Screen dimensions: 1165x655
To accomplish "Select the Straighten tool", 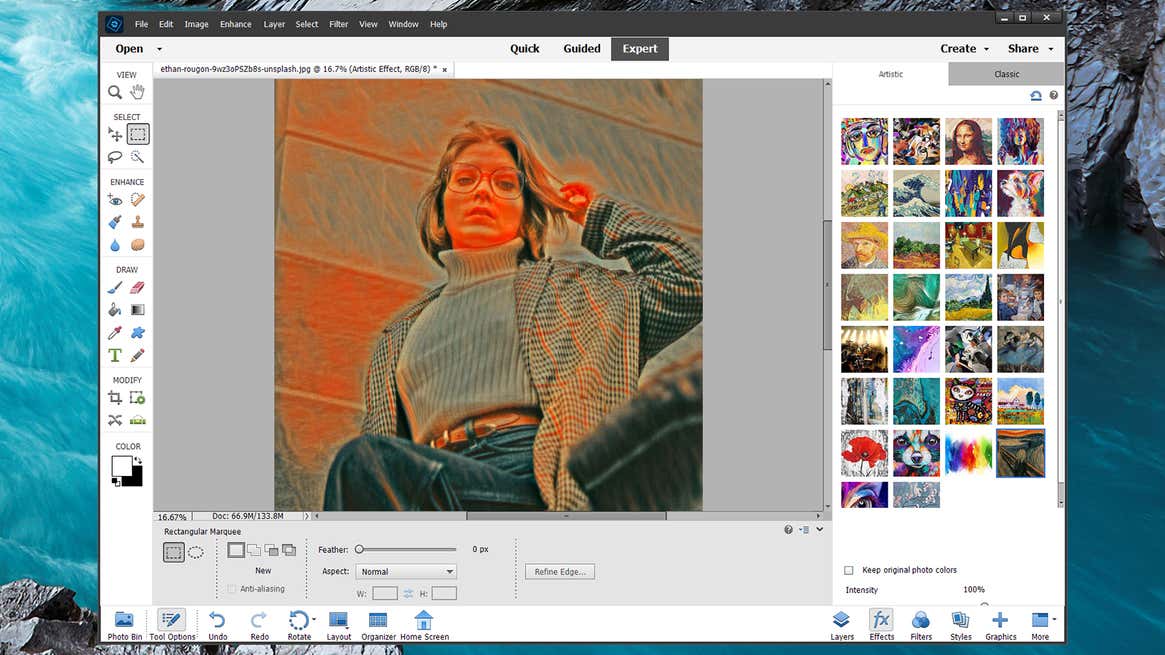I will coord(137,420).
